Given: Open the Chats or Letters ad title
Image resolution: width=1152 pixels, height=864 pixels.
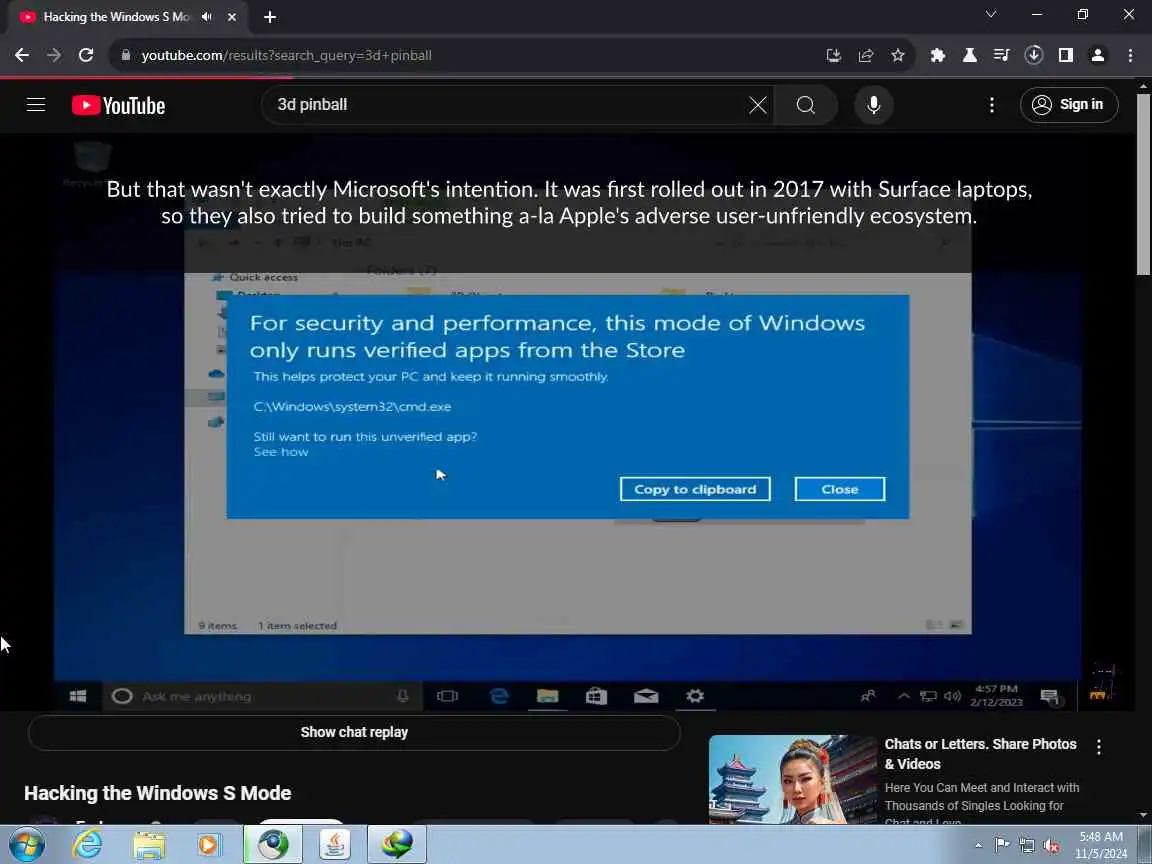Looking at the screenshot, I should (980, 754).
